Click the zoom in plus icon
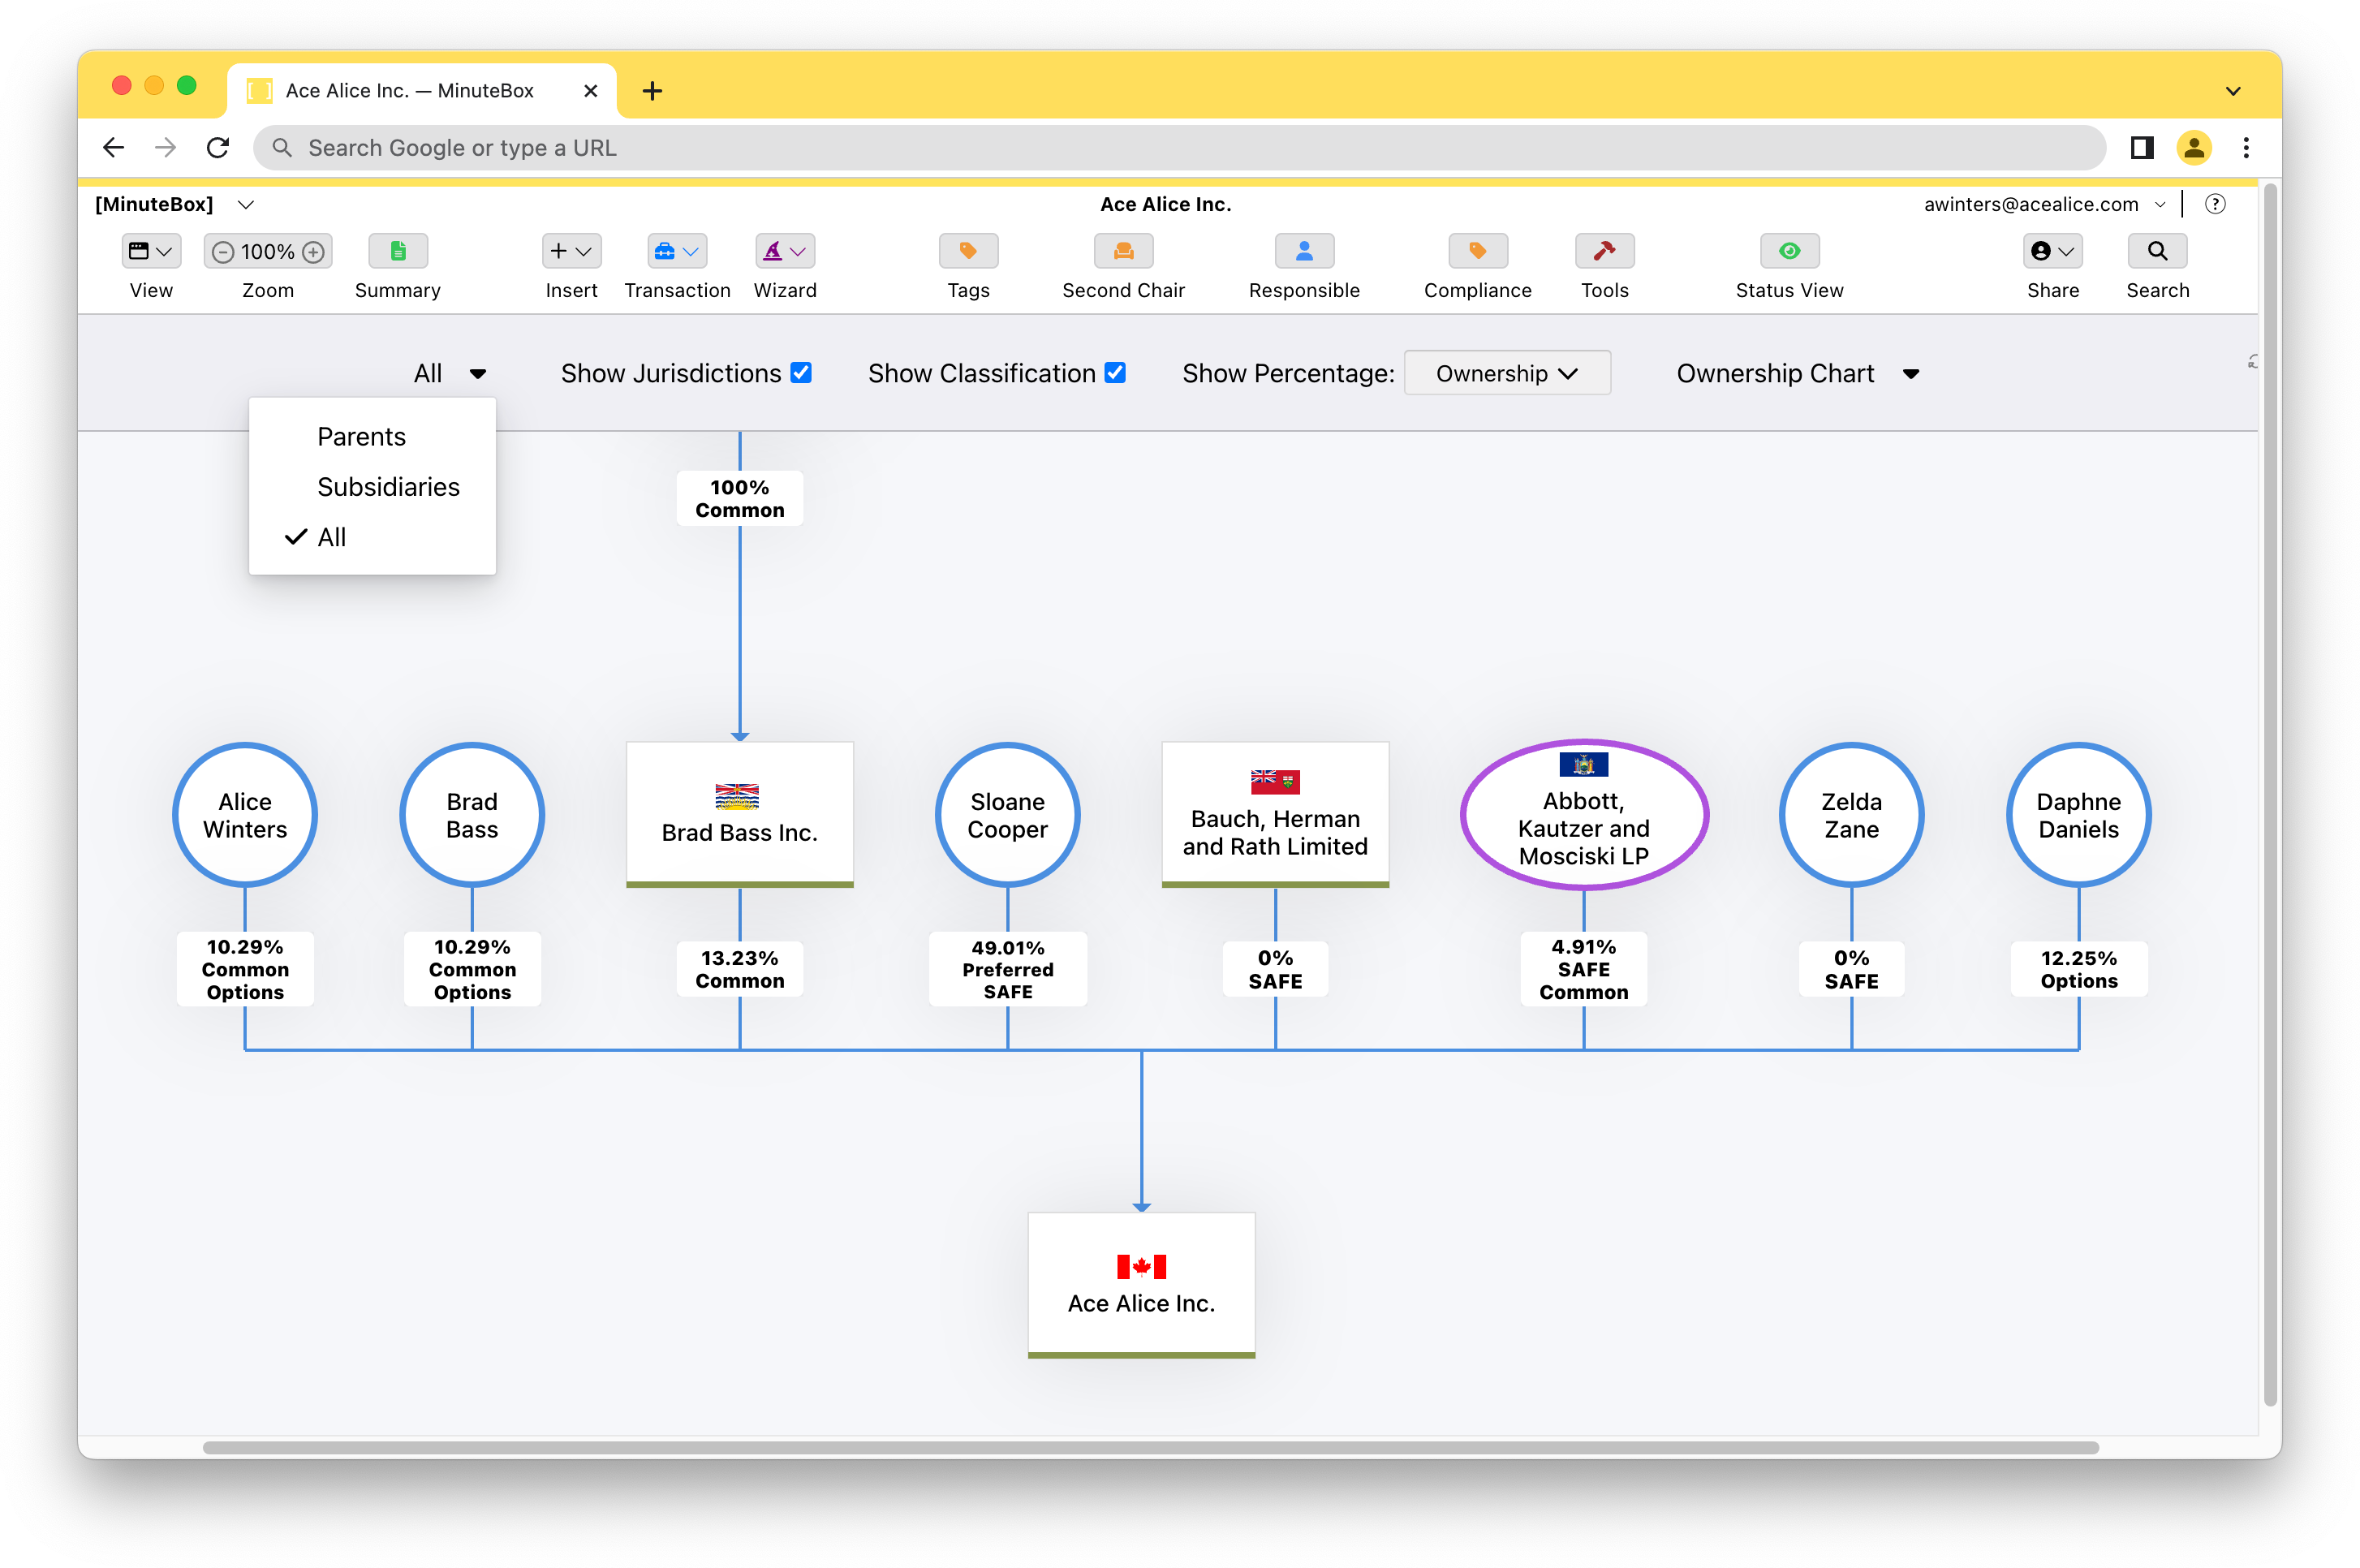The height and width of the screenshot is (1568, 2360). click(313, 252)
